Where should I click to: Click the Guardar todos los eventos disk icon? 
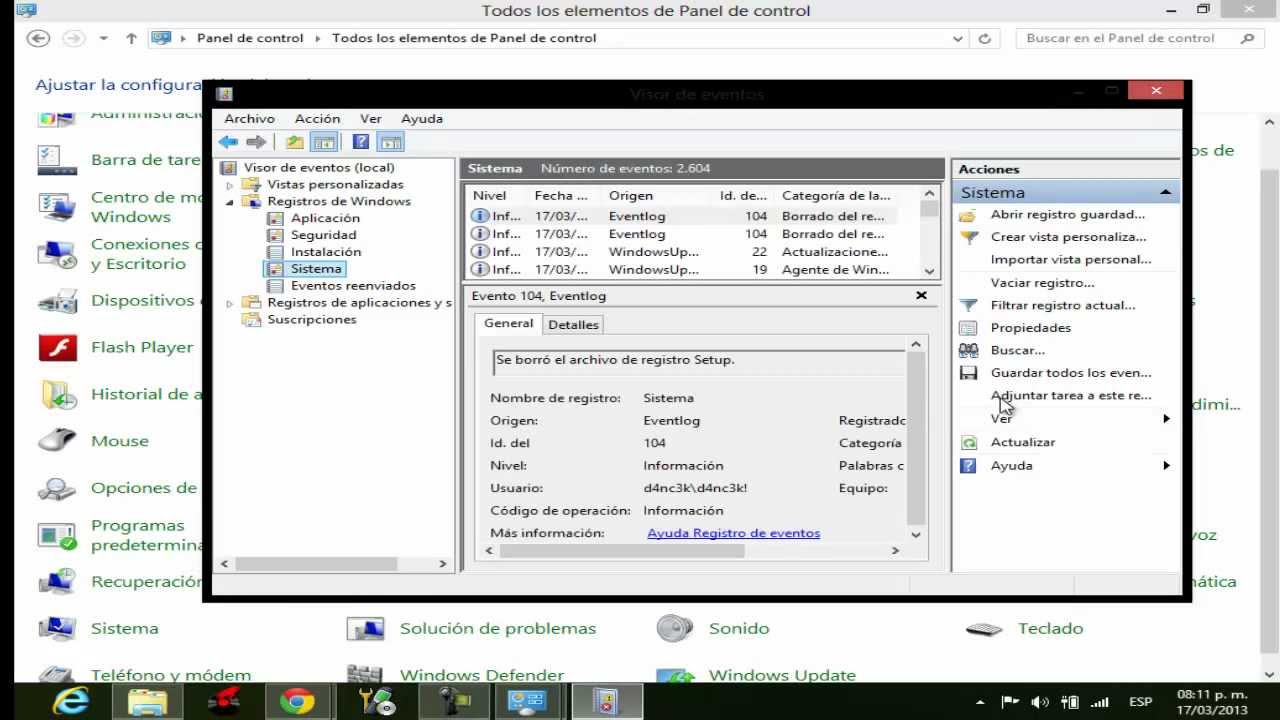[968, 373]
